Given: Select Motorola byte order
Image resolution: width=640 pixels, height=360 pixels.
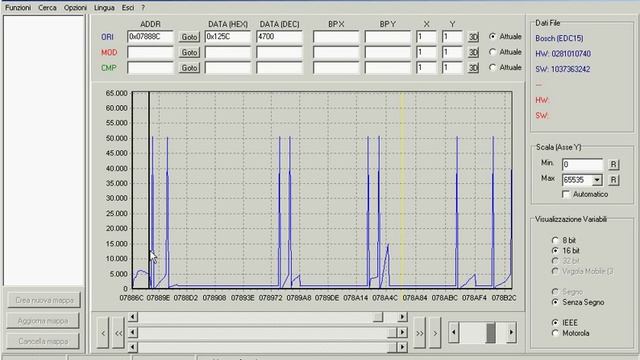Looking at the screenshot, I should pyautogui.click(x=555, y=333).
